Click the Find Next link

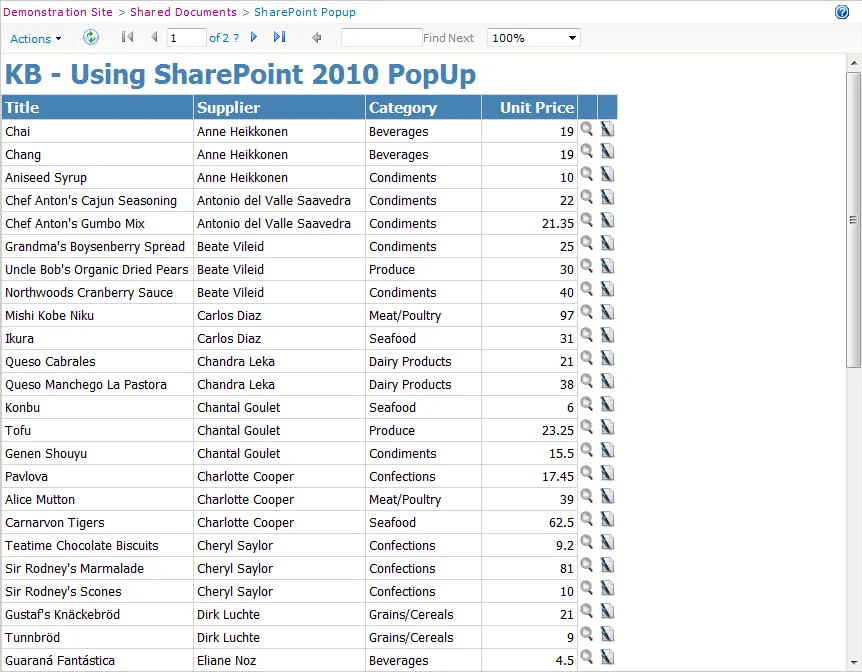[x=448, y=38]
